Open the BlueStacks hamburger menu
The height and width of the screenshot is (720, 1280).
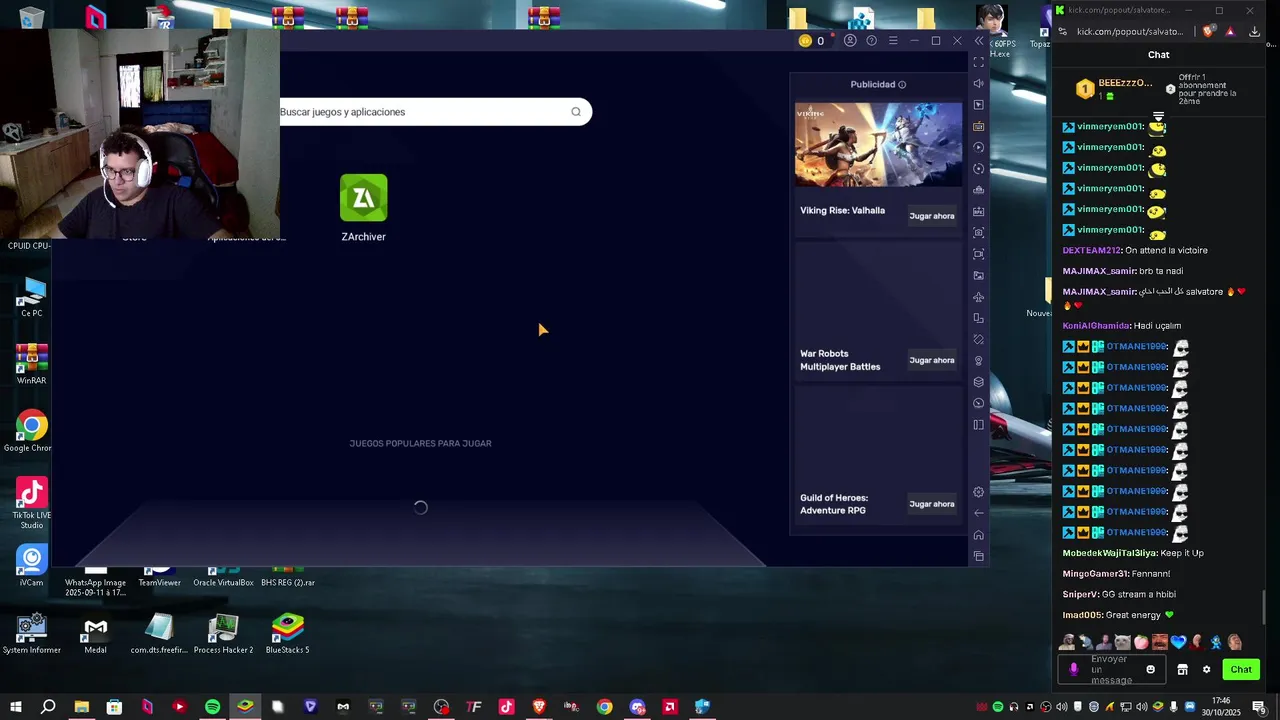click(x=893, y=41)
